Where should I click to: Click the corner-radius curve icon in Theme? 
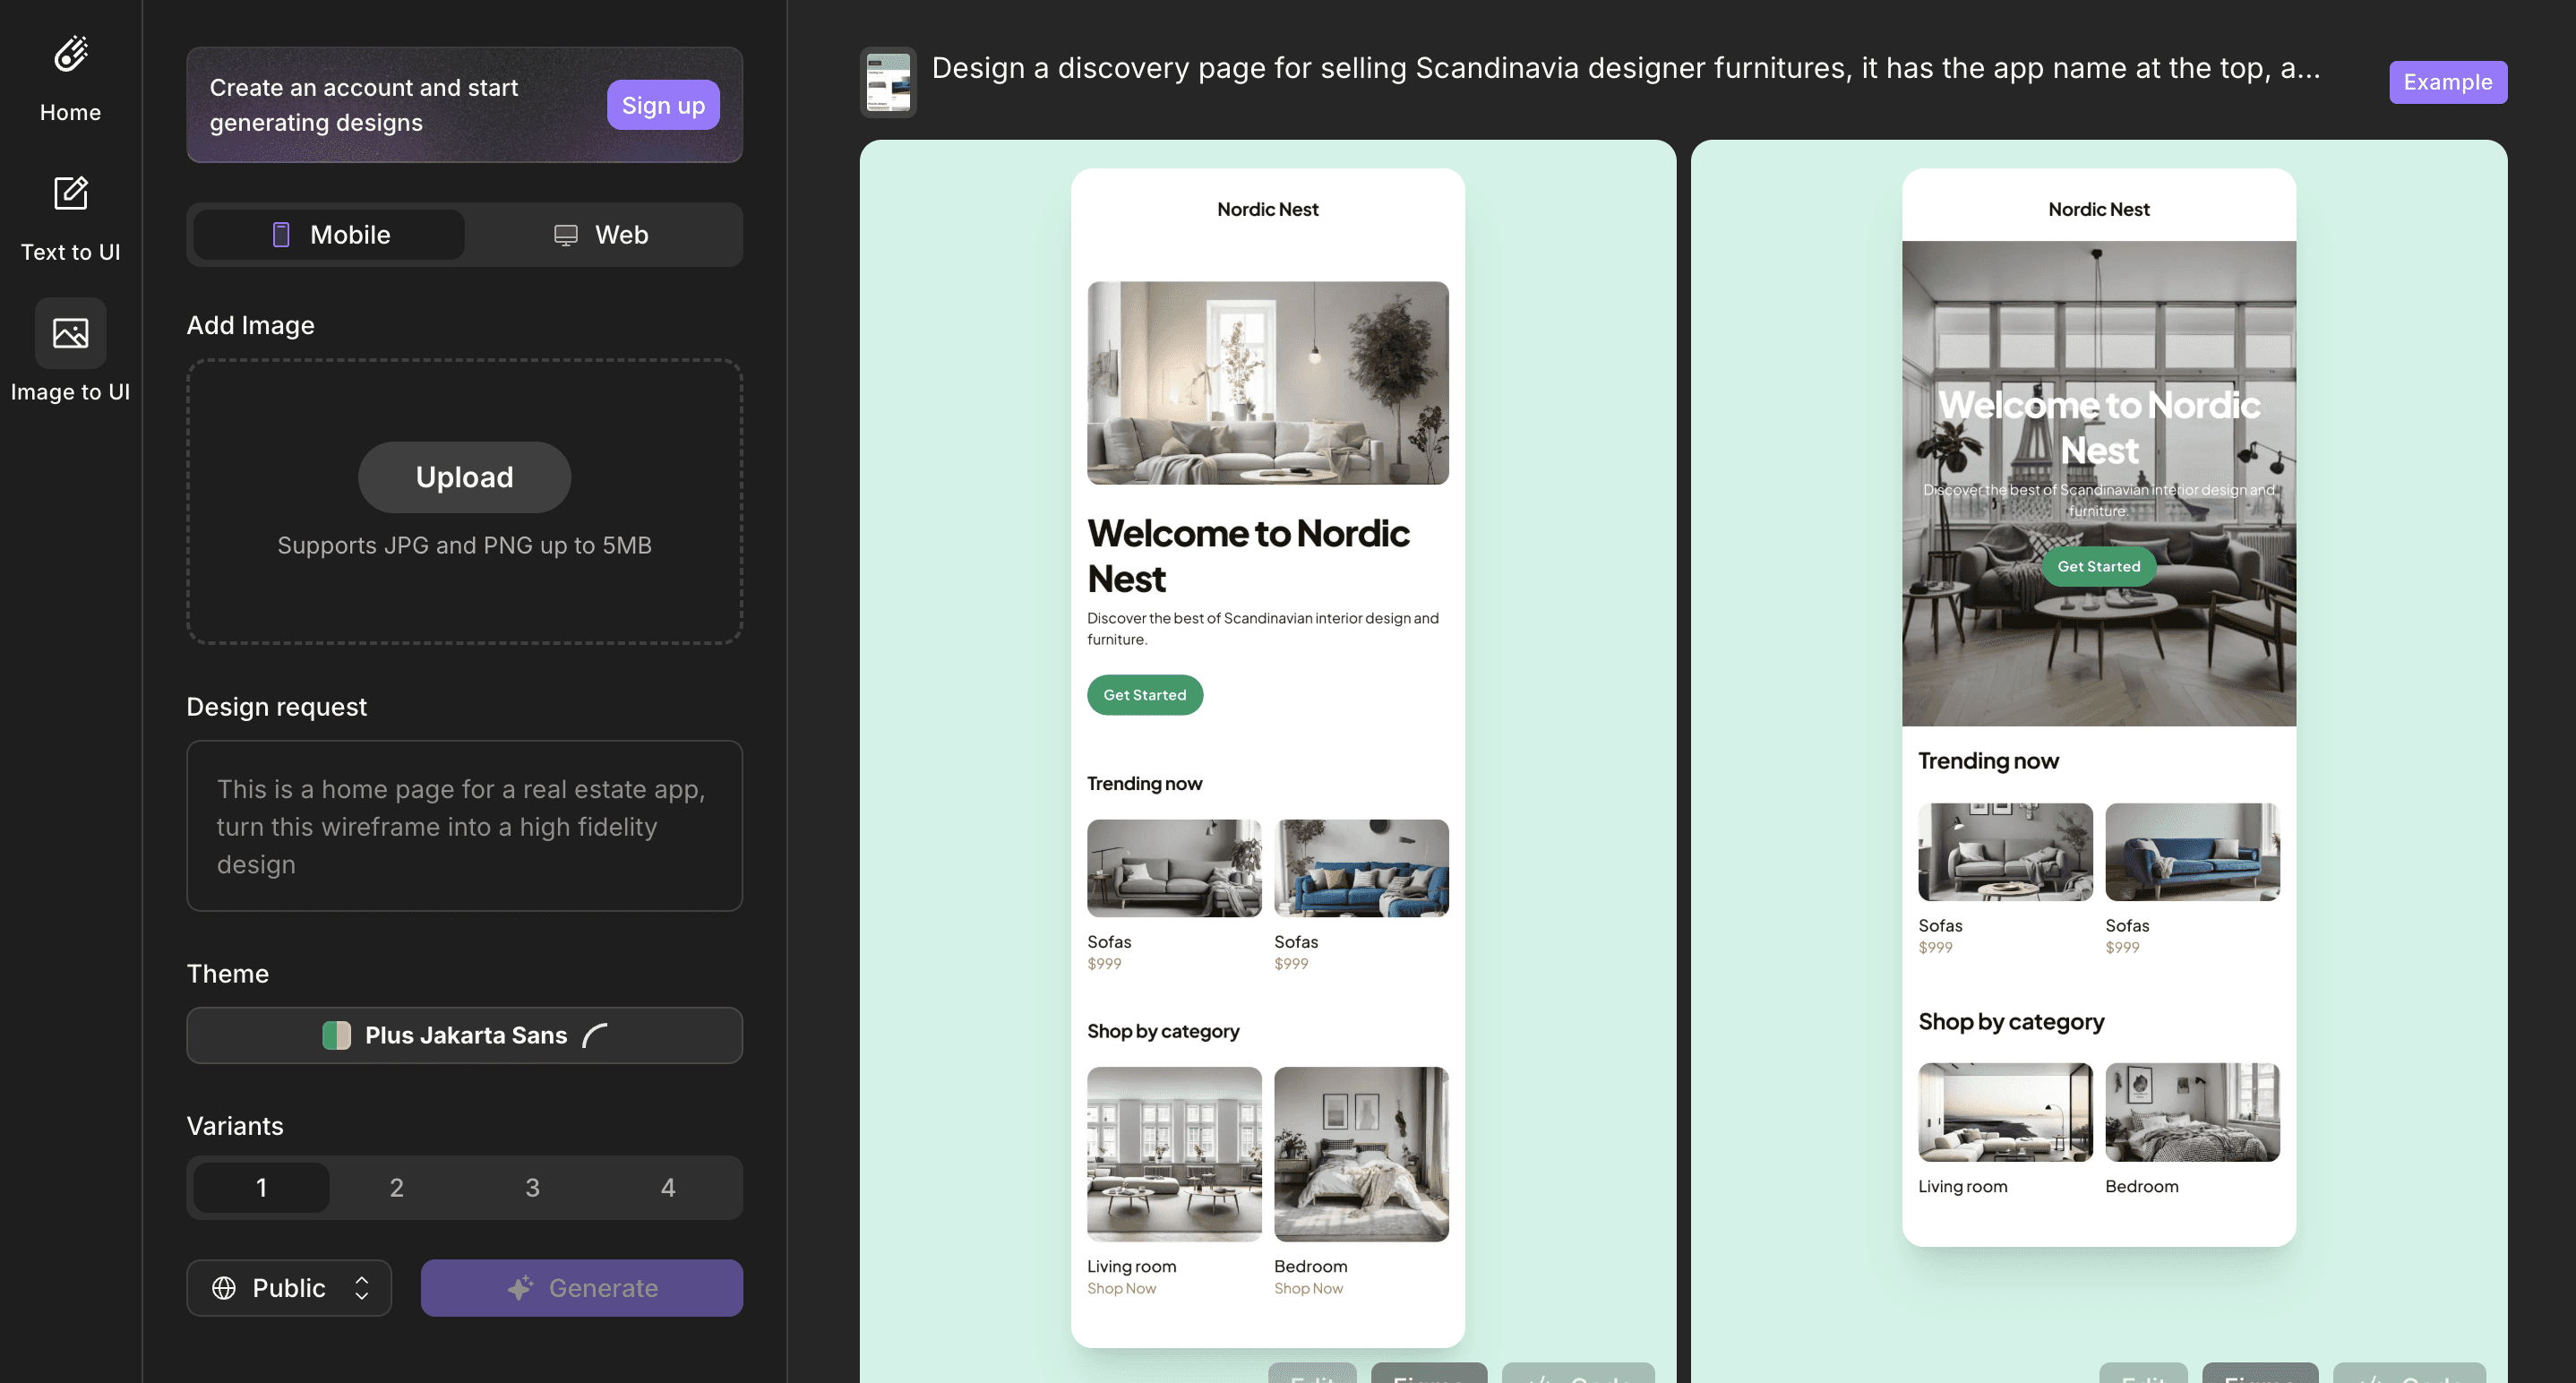(x=595, y=1035)
